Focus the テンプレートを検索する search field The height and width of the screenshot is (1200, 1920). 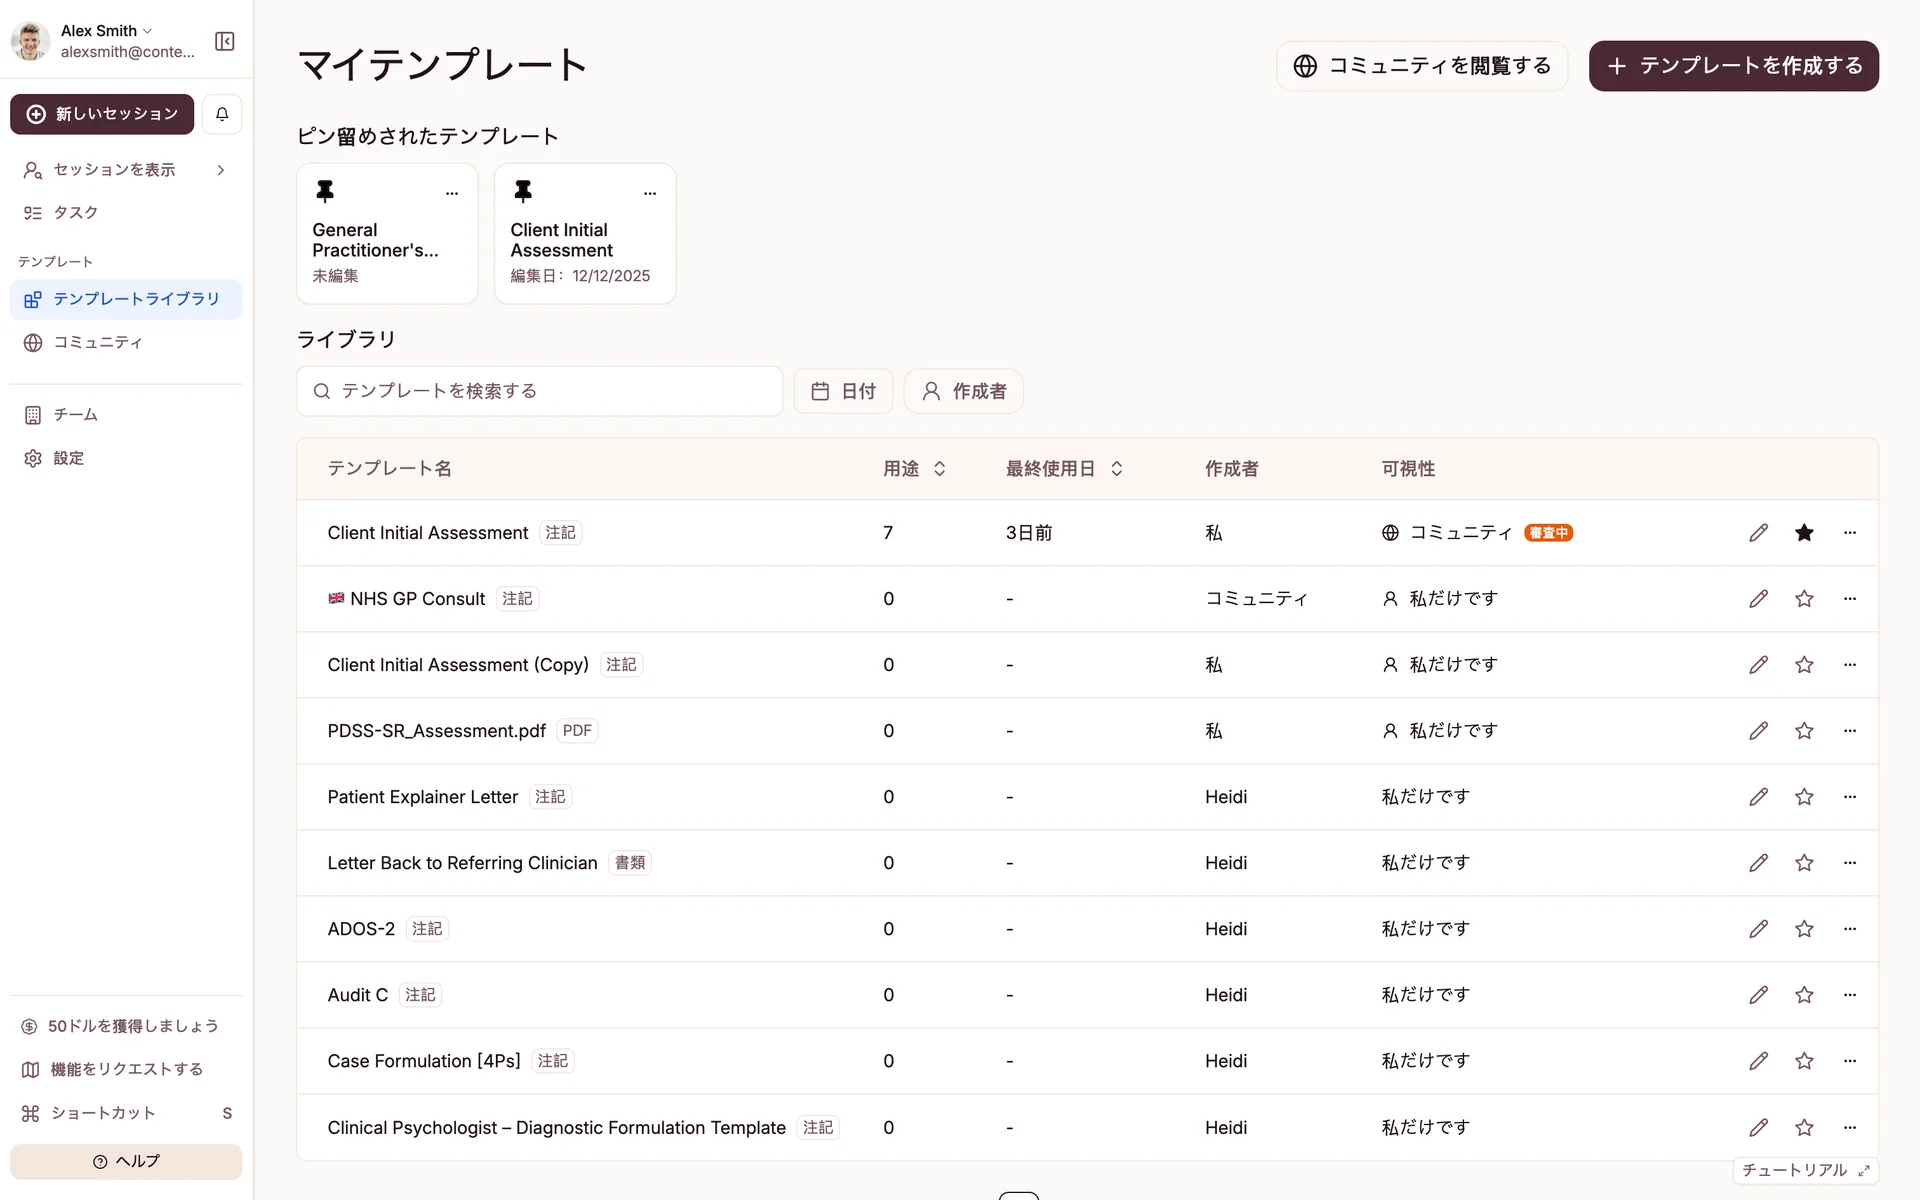pyautogui.click(x=540, y=391)
